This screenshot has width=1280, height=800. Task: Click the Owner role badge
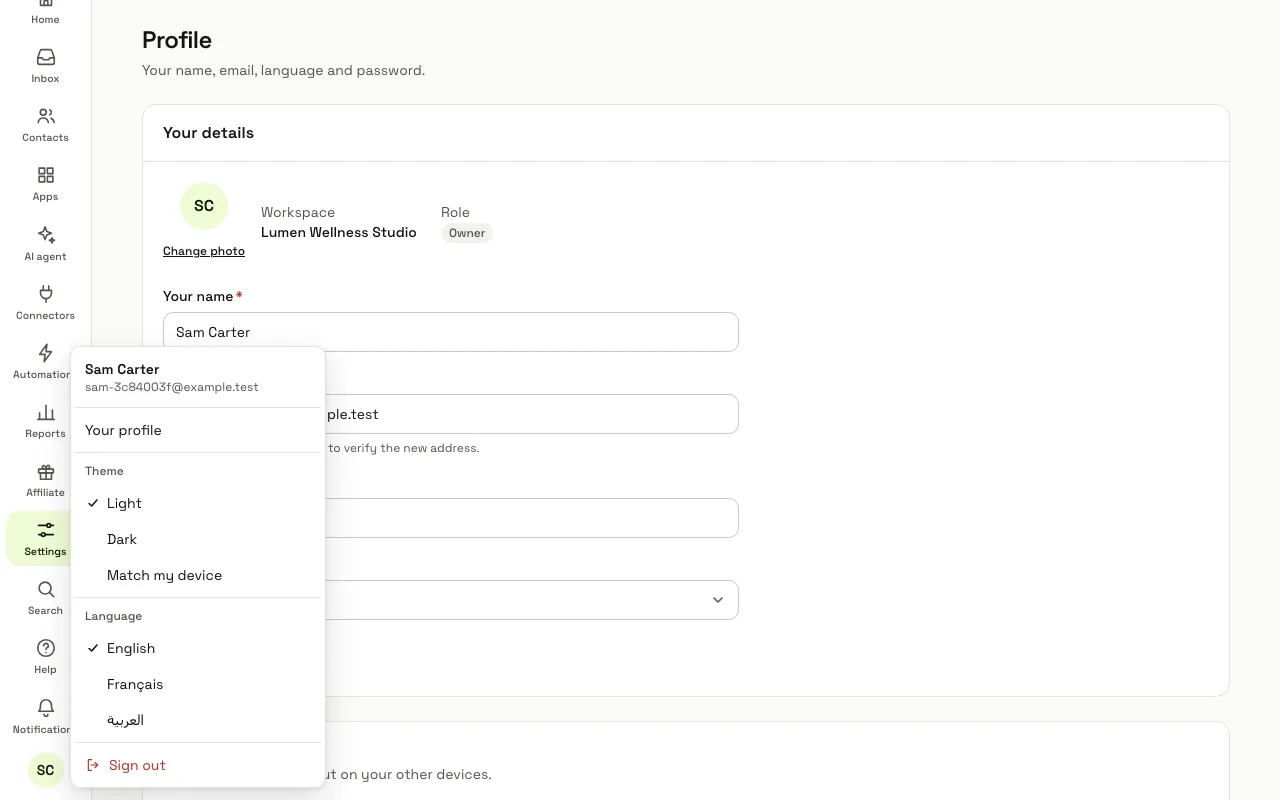tap(467, 233)
